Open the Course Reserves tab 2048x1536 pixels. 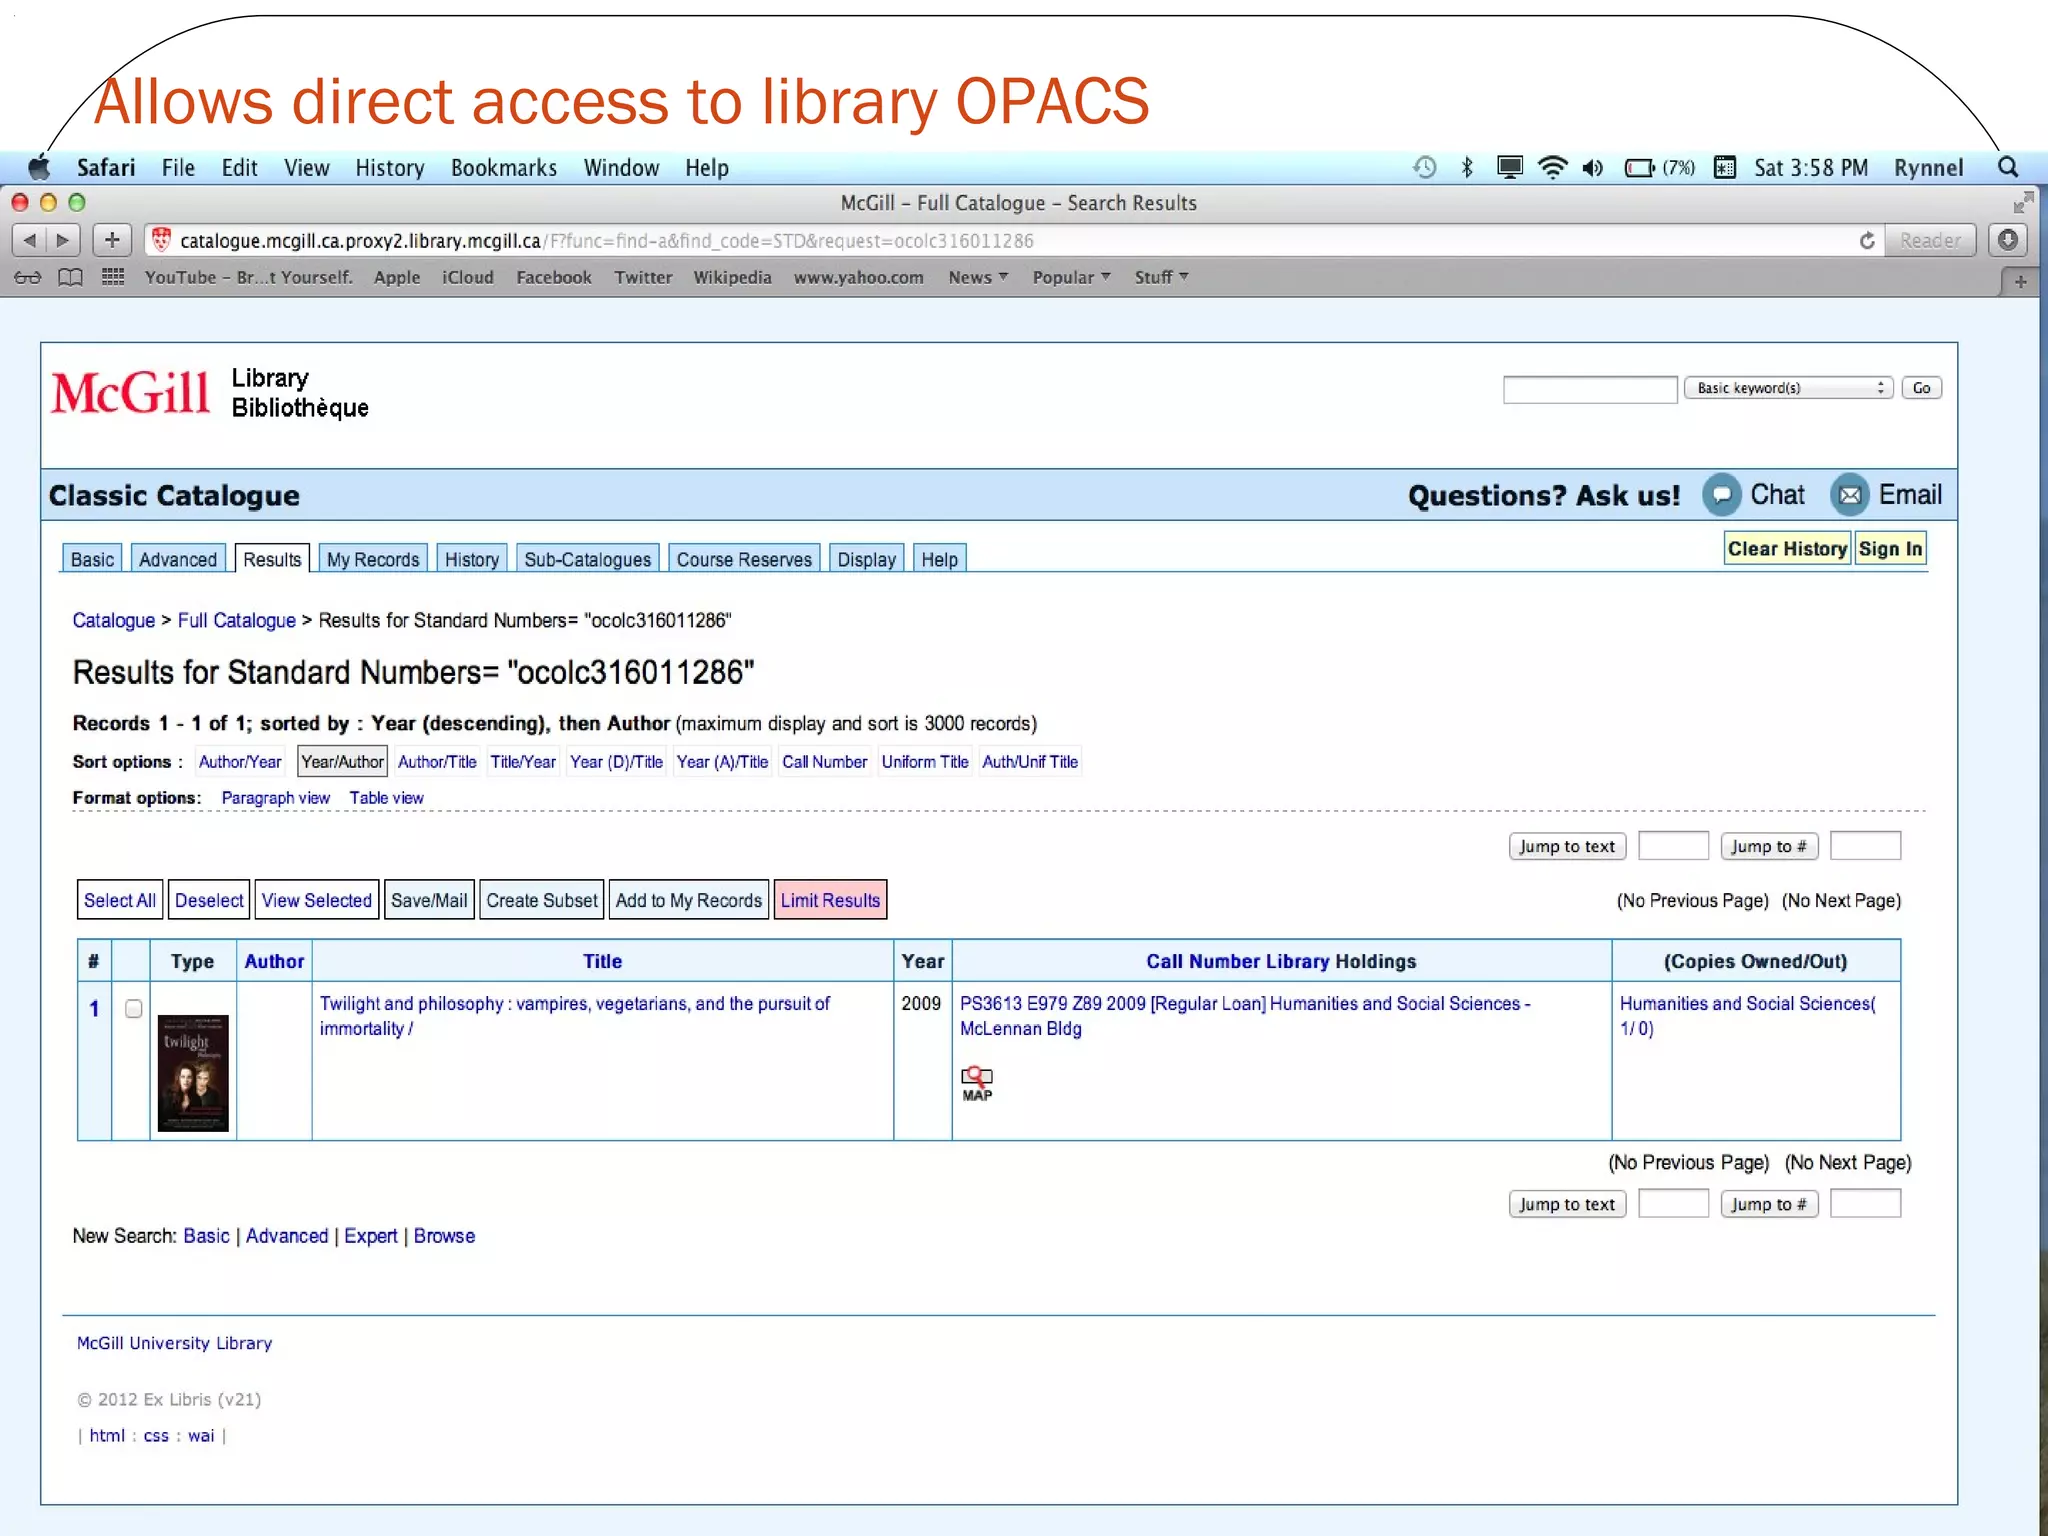pos(744,559)
